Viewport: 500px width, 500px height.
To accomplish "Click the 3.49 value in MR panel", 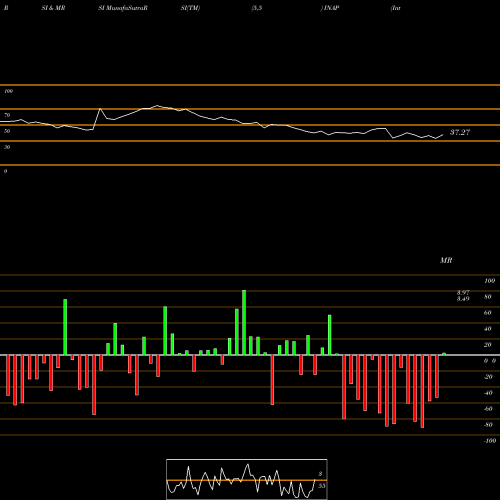I will [463, 298].
